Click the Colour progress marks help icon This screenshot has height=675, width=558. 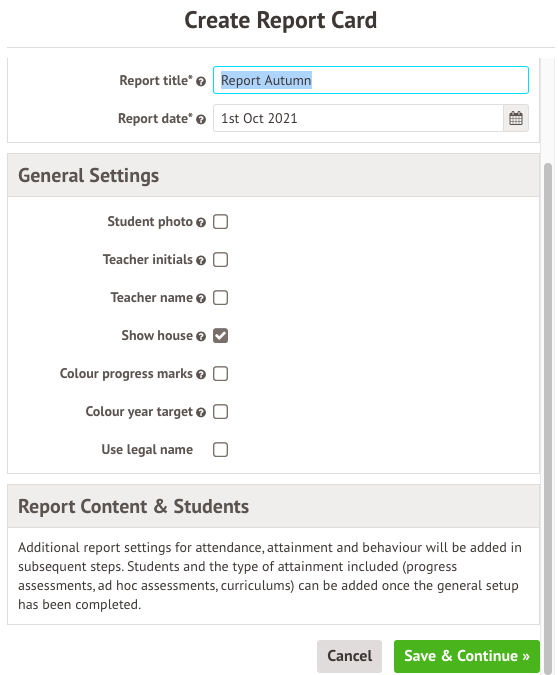(201, 375)
